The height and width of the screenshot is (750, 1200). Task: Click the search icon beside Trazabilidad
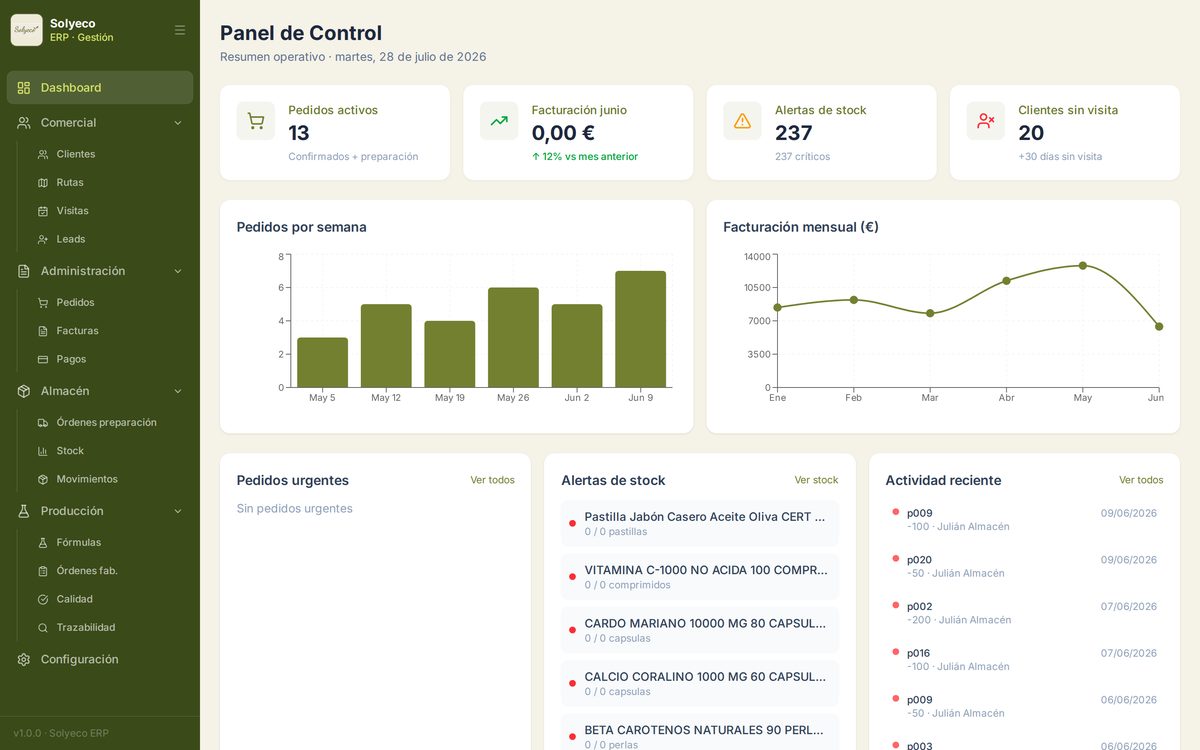coord(43,628)
